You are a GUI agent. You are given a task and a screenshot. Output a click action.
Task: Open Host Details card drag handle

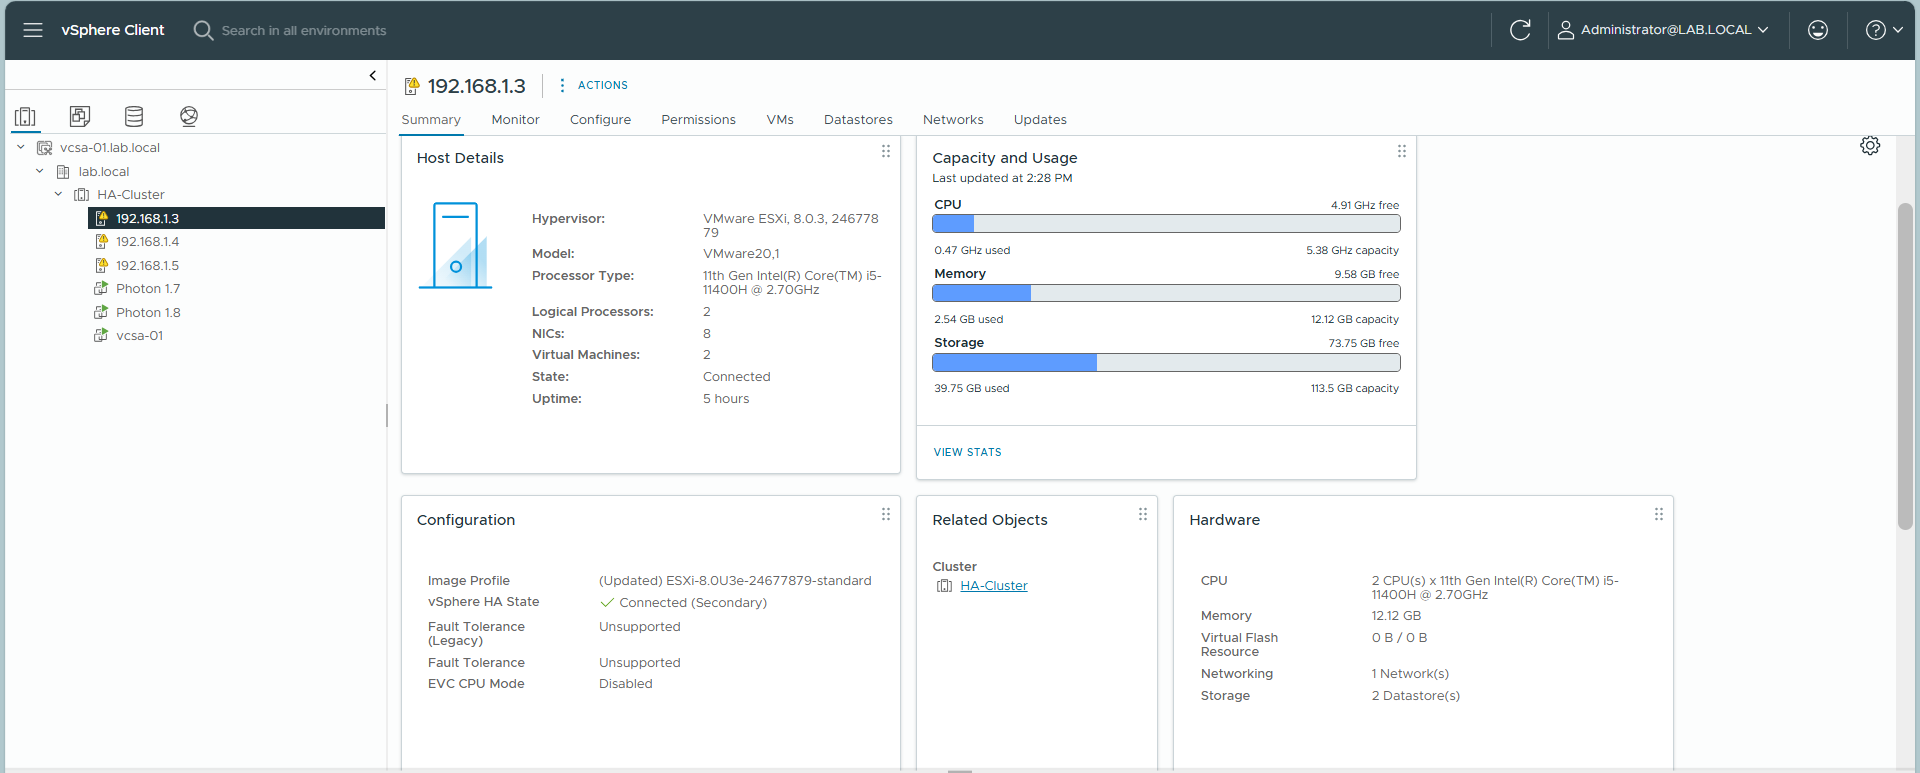(885, 151)
